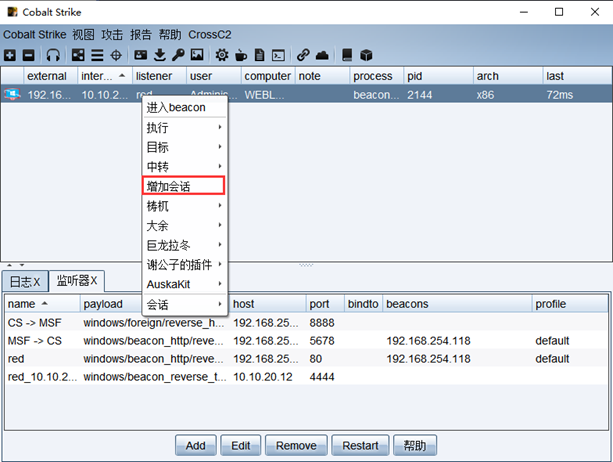The width and height of the screenshot is (613, 462).
Task: Click the 帮助 button below listeners
Action: tap(415, 446)
